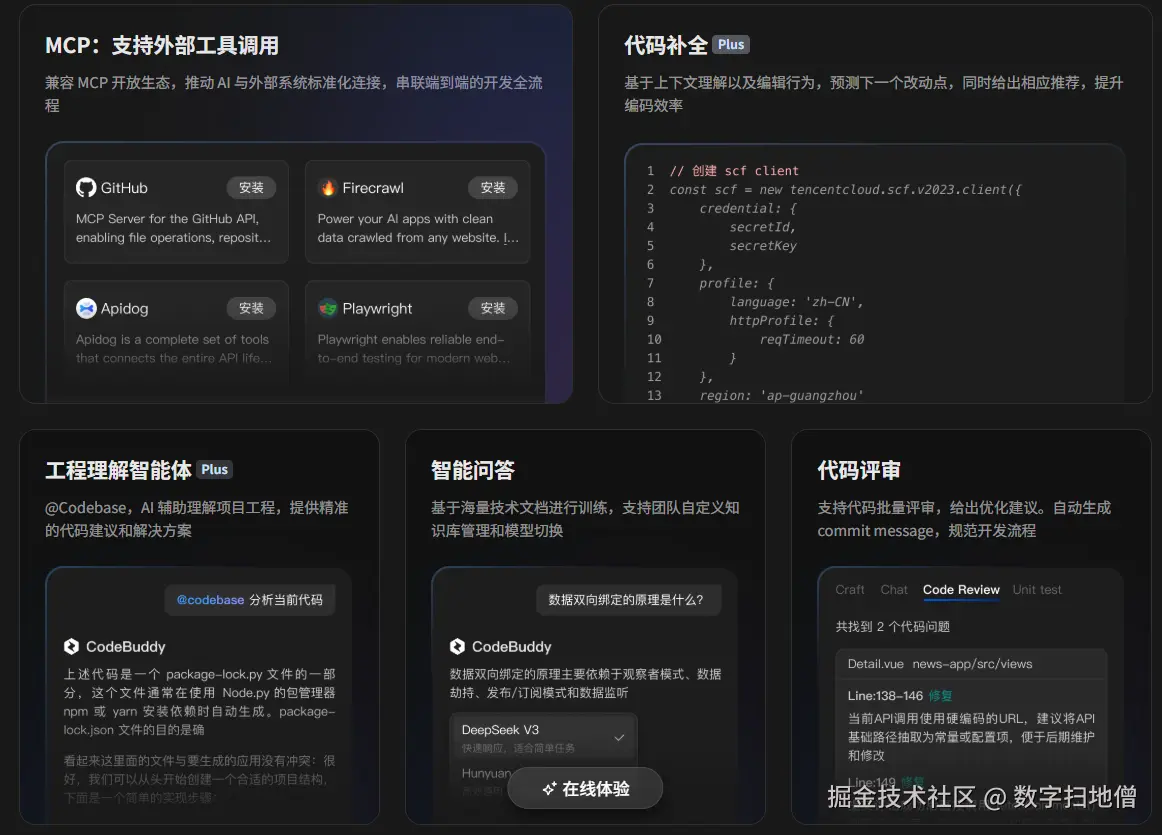Click the code line httpProfile: {
Screen dimensions: 1162x835
click(781, 321)
